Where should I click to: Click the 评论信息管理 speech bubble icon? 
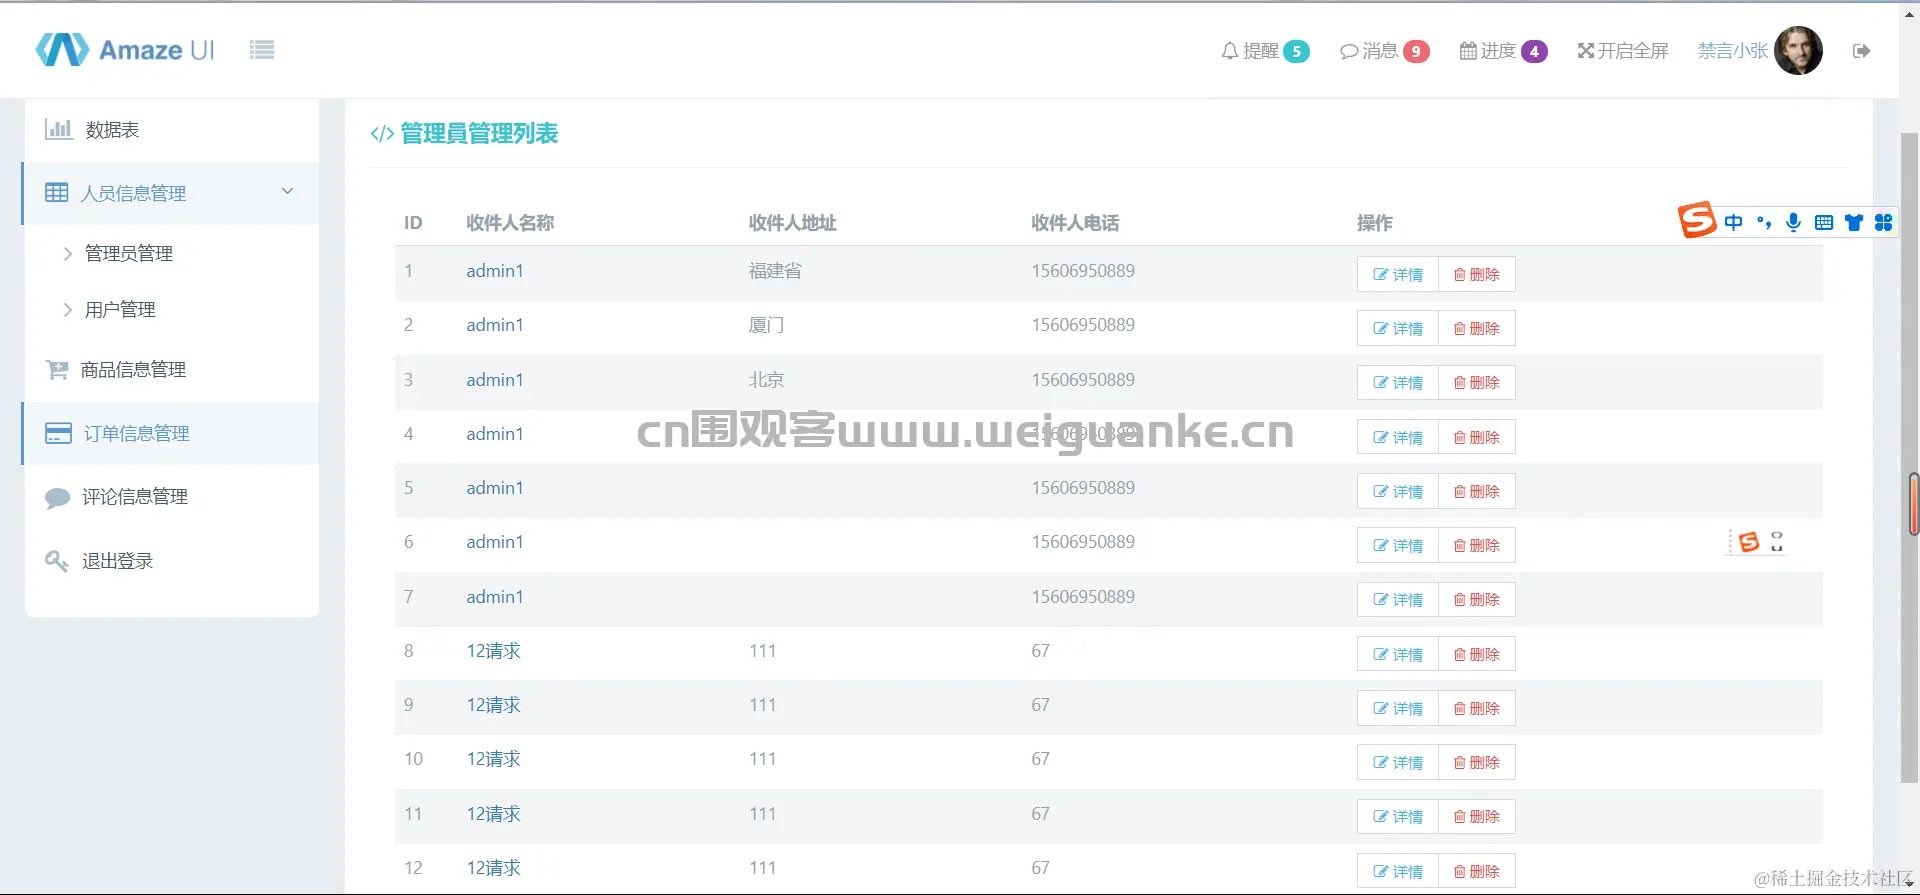click(x=57, y=497)
